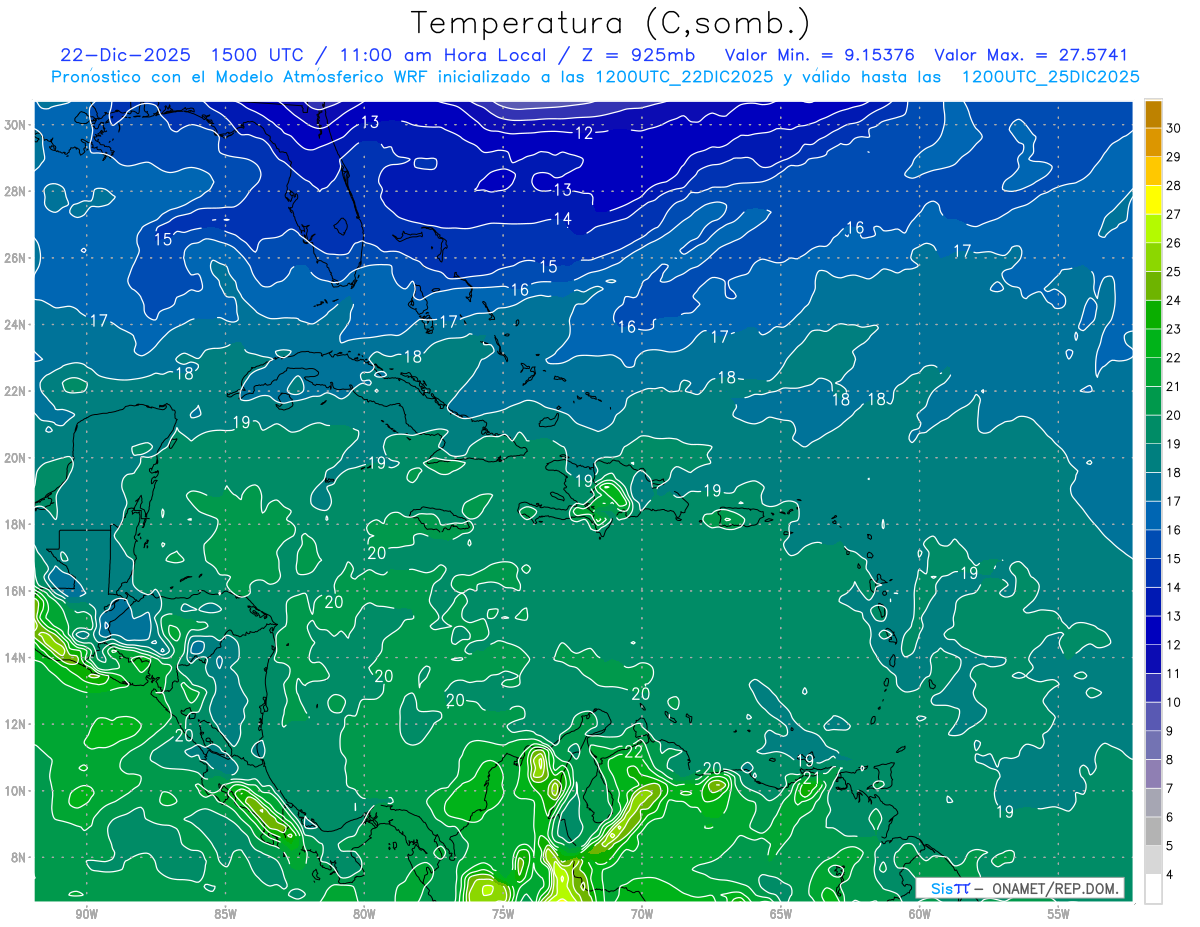Viewport: 1200px width, 927px height.
Task: Click the title 'Temperatura (C,somb.)'
Action: point(611,23)
